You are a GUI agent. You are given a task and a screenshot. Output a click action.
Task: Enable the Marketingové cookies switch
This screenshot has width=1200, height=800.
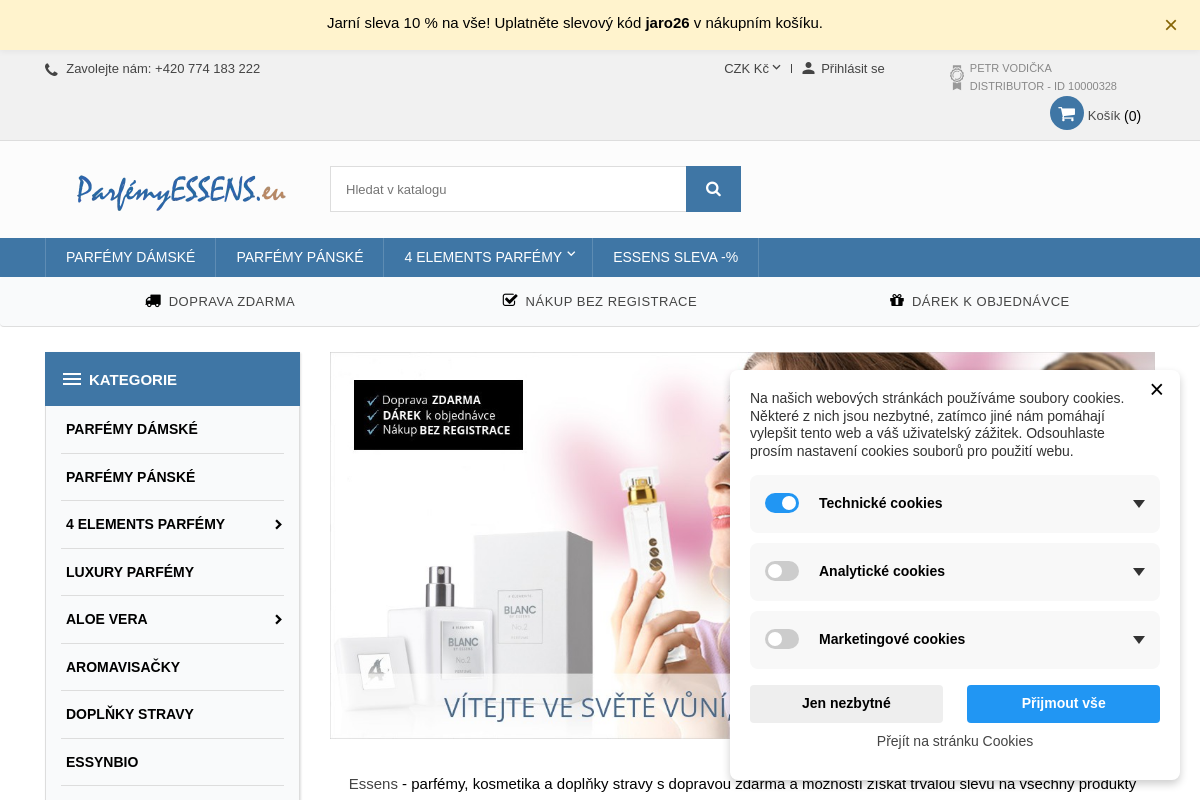pos(782,639)
